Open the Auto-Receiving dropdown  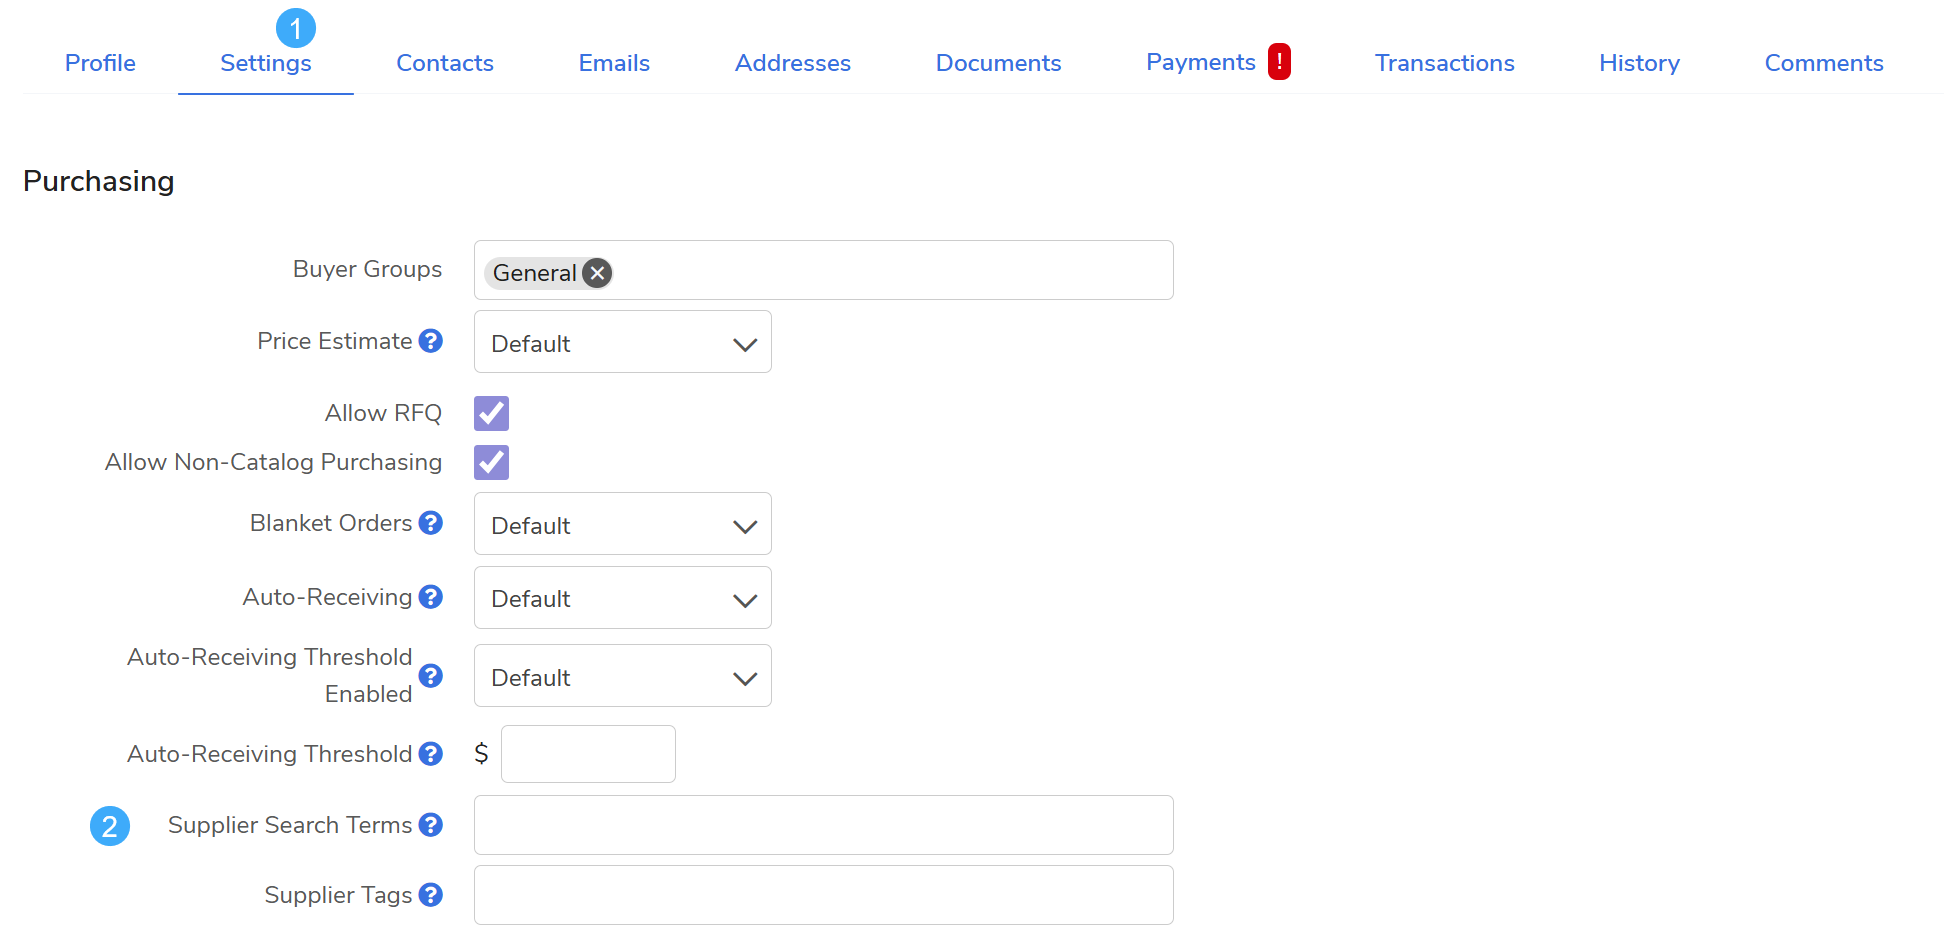(x=622, y=598)
